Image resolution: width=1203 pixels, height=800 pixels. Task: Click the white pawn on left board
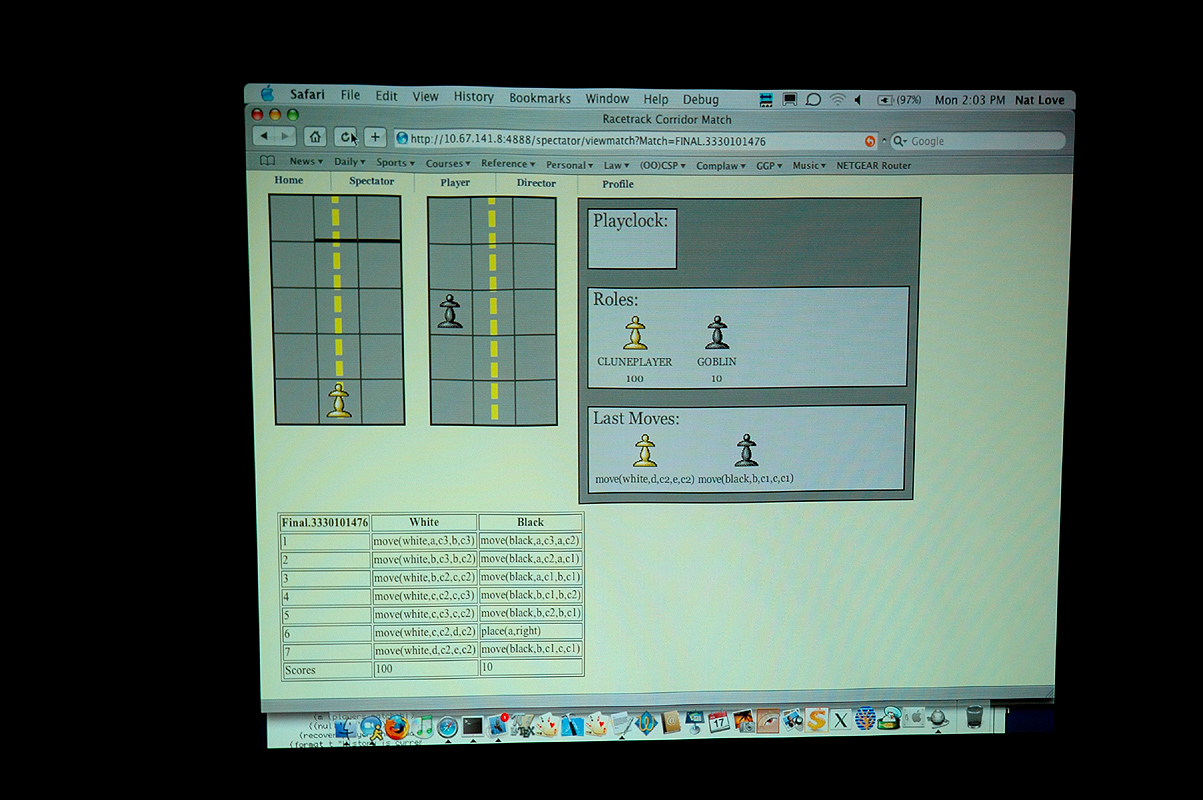(x=339, y=400)
